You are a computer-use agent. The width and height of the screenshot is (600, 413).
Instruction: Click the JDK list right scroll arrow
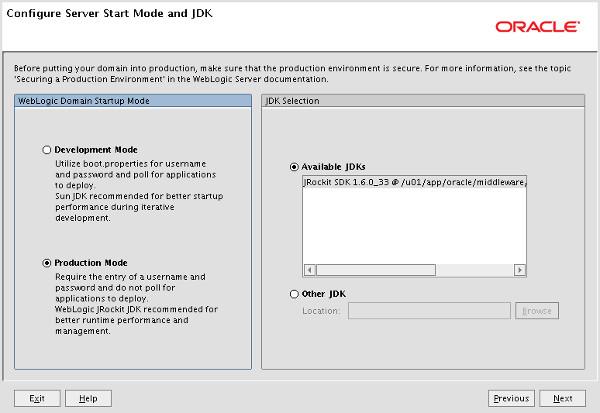pyautogui.click(x=520, y=270)
